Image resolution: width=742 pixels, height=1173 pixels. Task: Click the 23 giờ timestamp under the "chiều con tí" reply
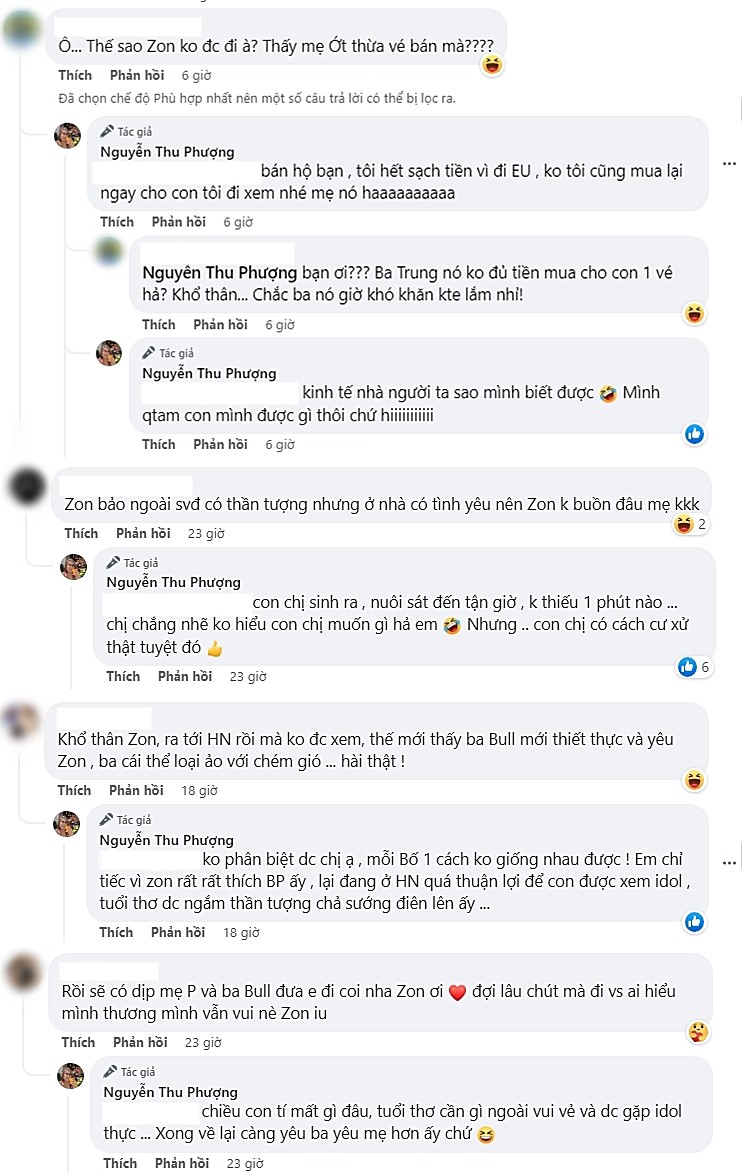coord(244,1163)
